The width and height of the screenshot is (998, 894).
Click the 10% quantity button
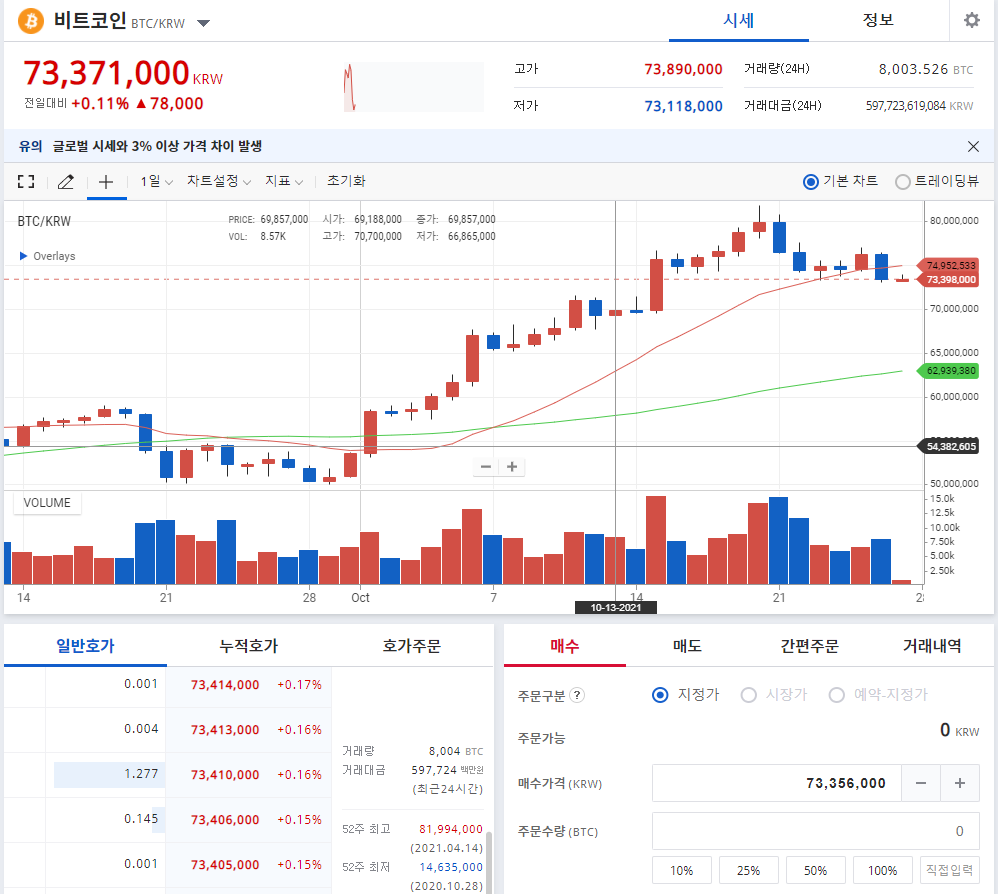682,870
